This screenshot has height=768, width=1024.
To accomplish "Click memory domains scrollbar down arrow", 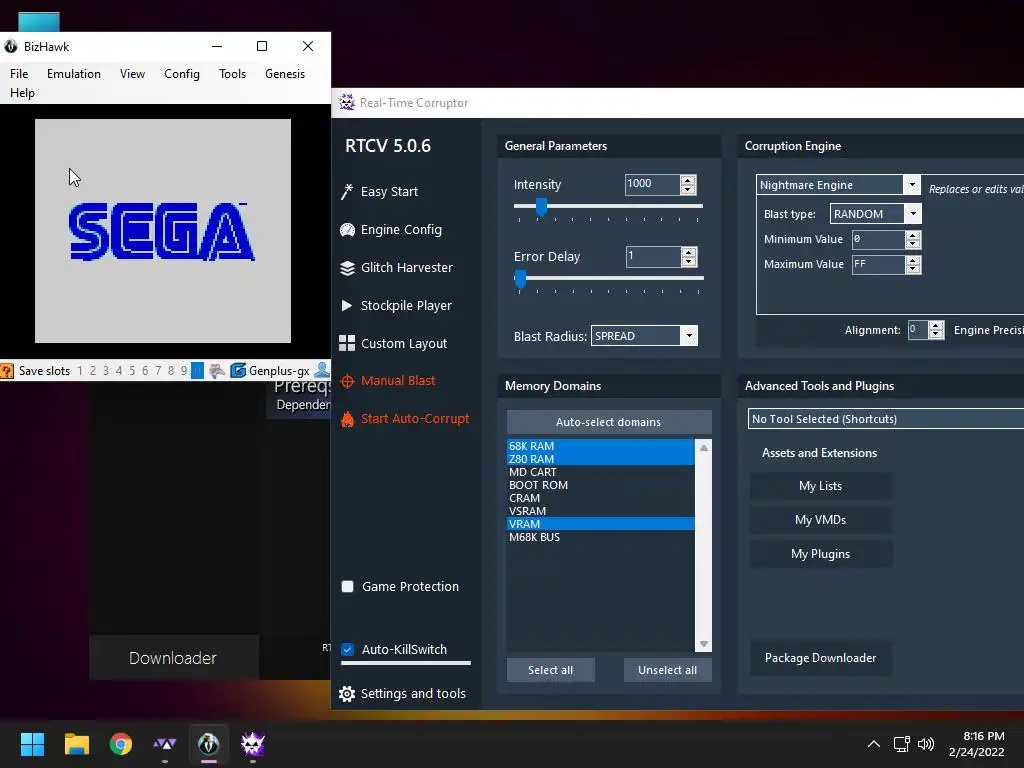I will click(x=703, y=644).
